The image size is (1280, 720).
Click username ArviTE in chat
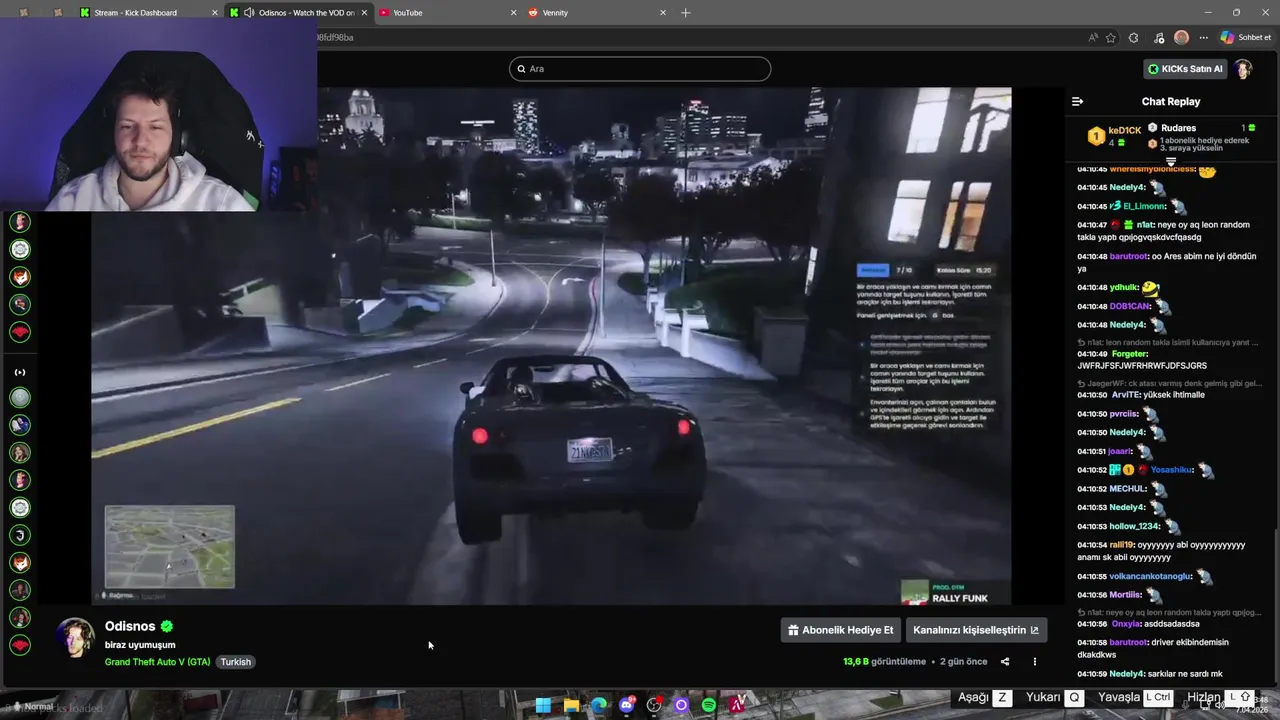point(1125,395)
